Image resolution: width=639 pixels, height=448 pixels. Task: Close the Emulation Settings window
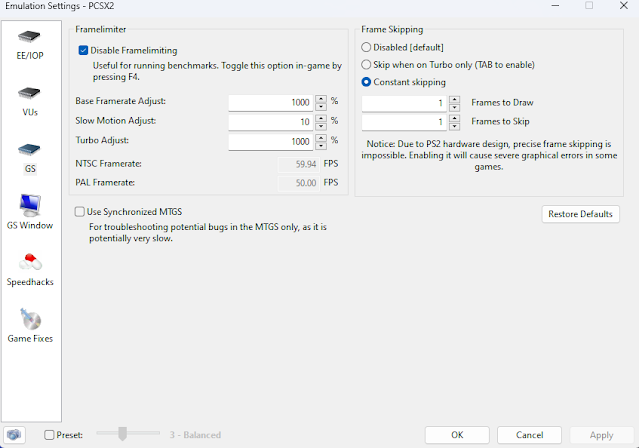point(624,6)
